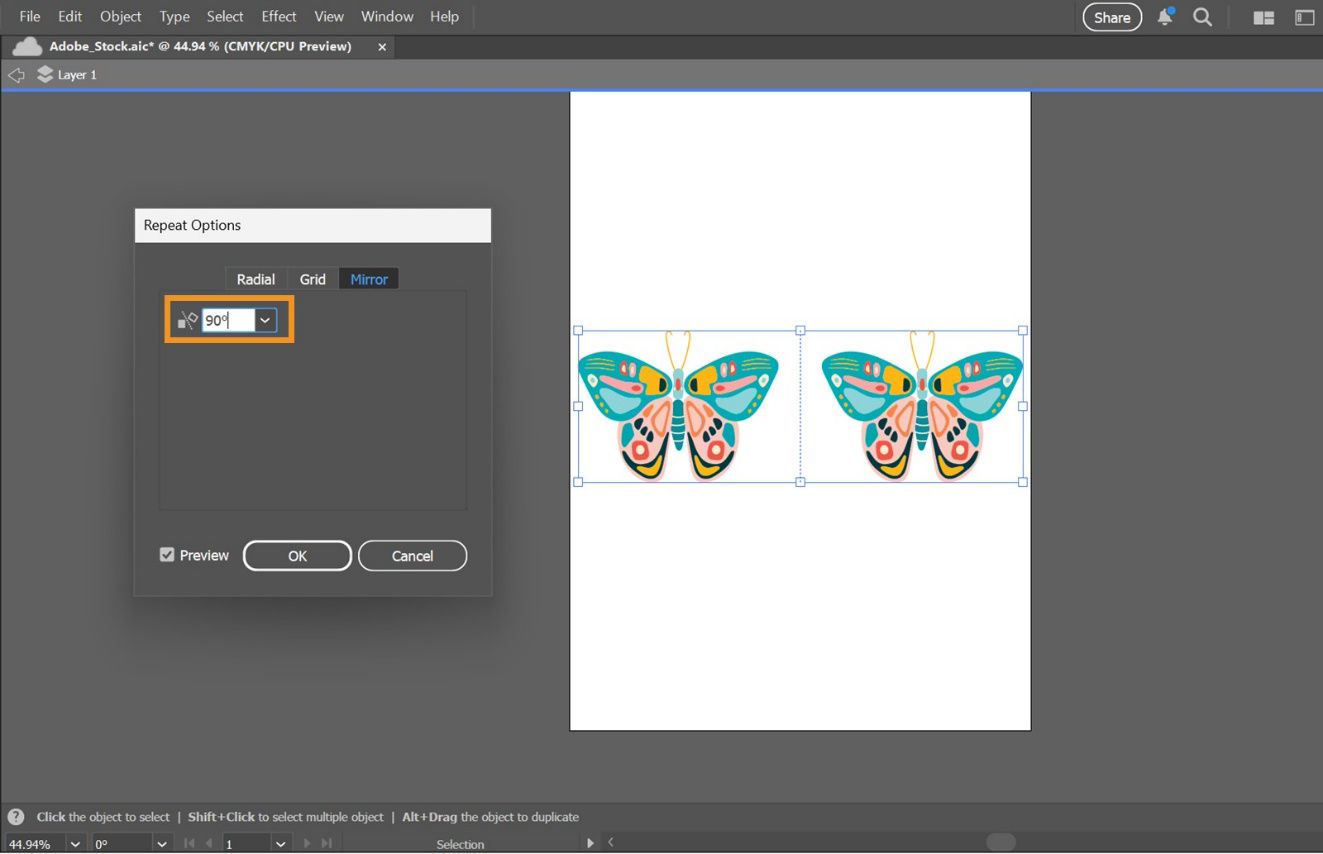This screenshot has height=854, width=1323.
Task: Click the cloud document icon on the tab
Action: 27,46
